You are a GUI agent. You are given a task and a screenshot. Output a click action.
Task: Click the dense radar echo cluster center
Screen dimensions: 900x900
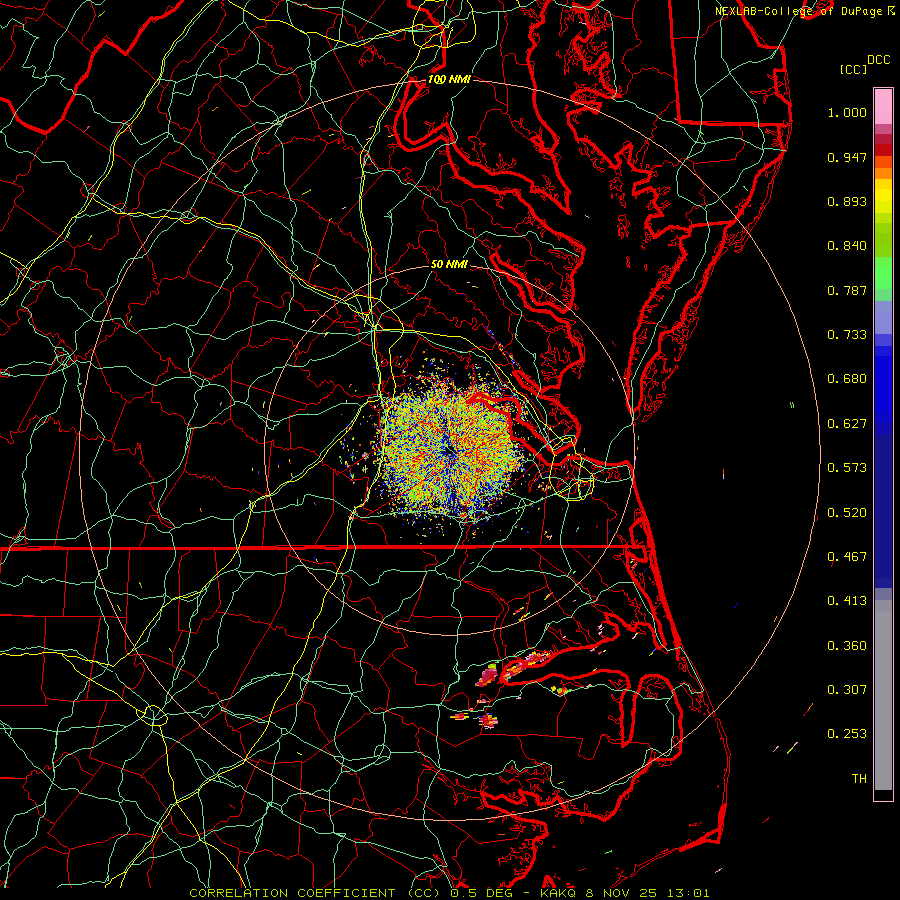pos(449,452)
